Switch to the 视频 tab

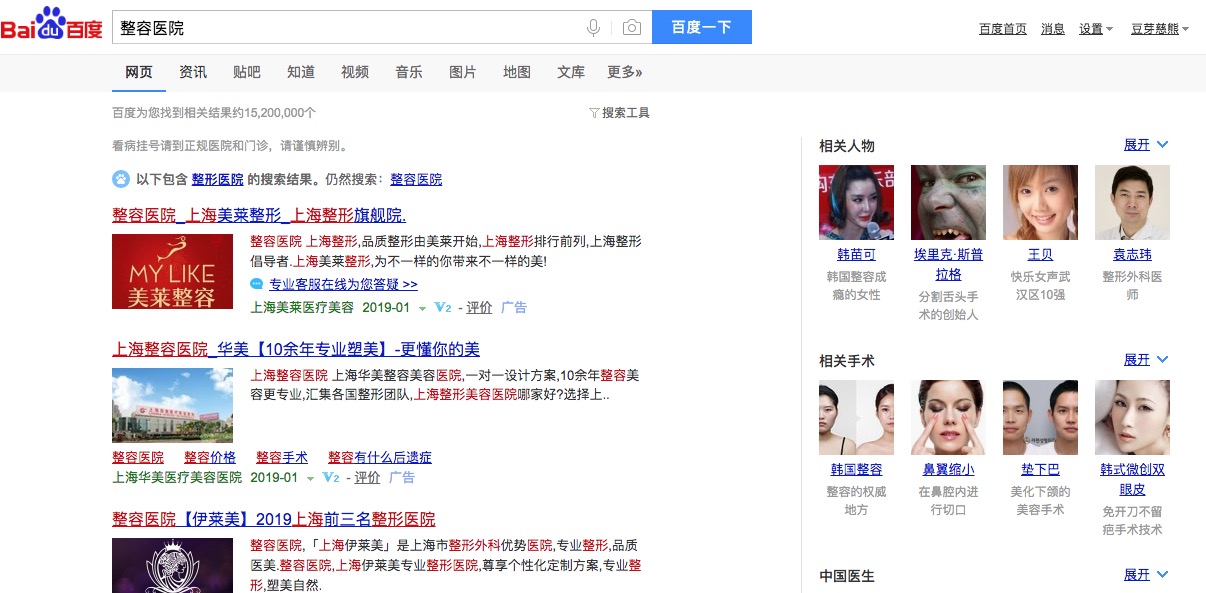point(355,72)
